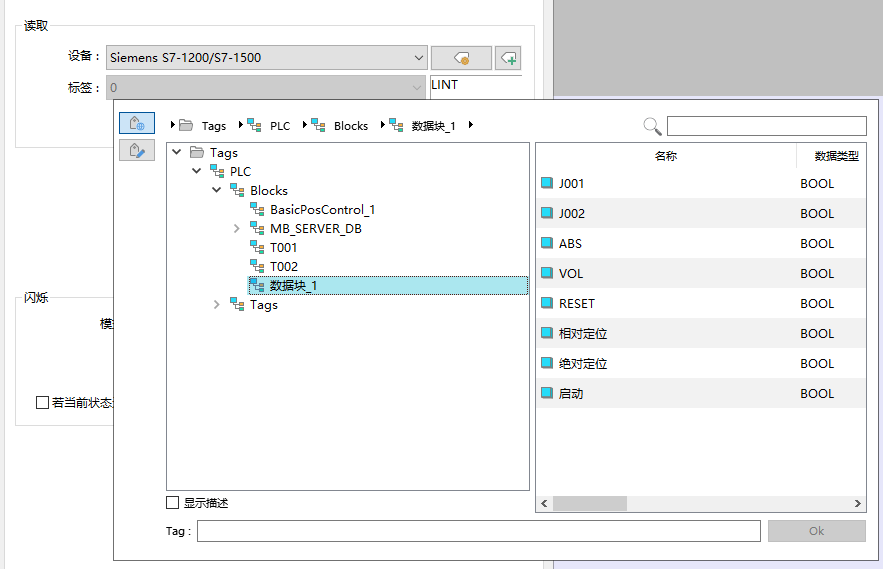Click the PLC breadcrumb item

coord(279,126)
